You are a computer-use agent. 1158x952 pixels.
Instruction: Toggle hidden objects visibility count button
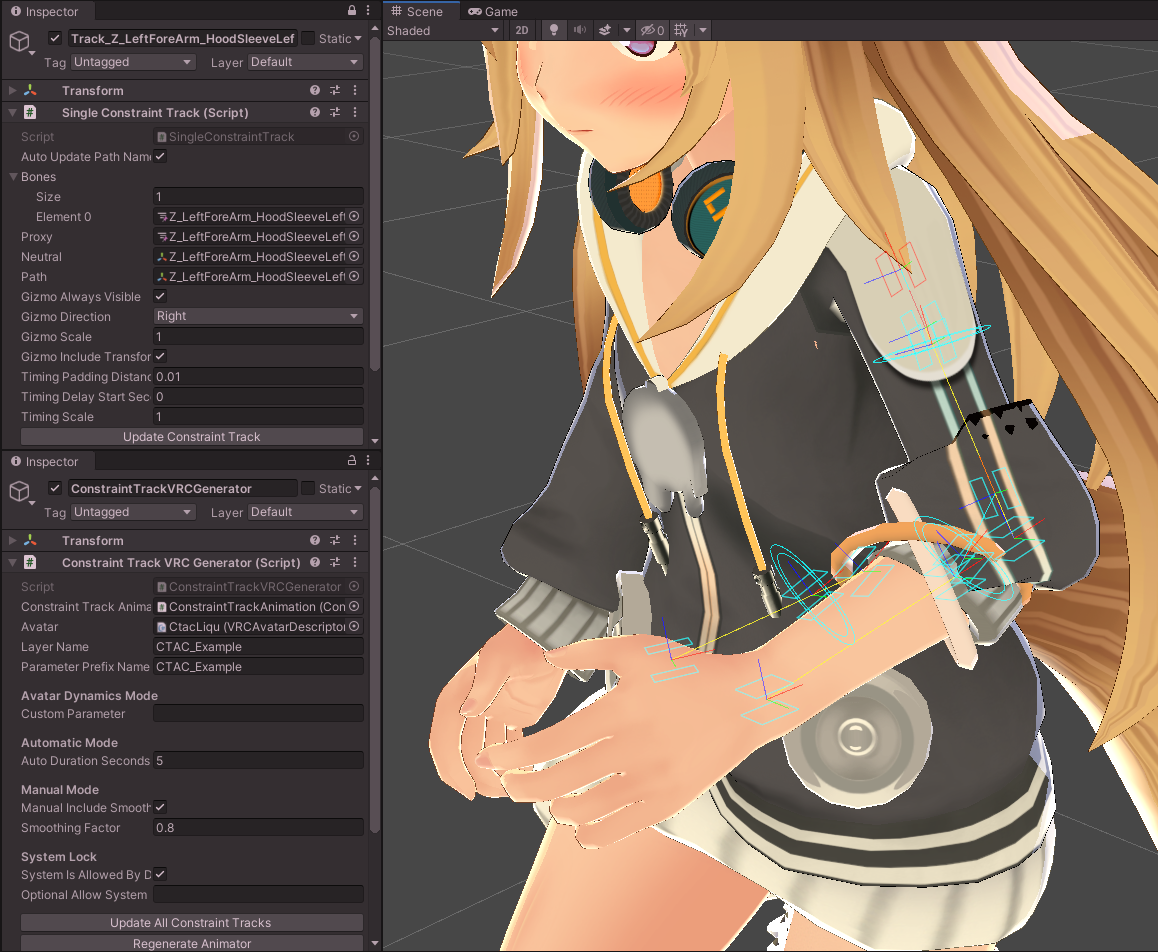652,30
